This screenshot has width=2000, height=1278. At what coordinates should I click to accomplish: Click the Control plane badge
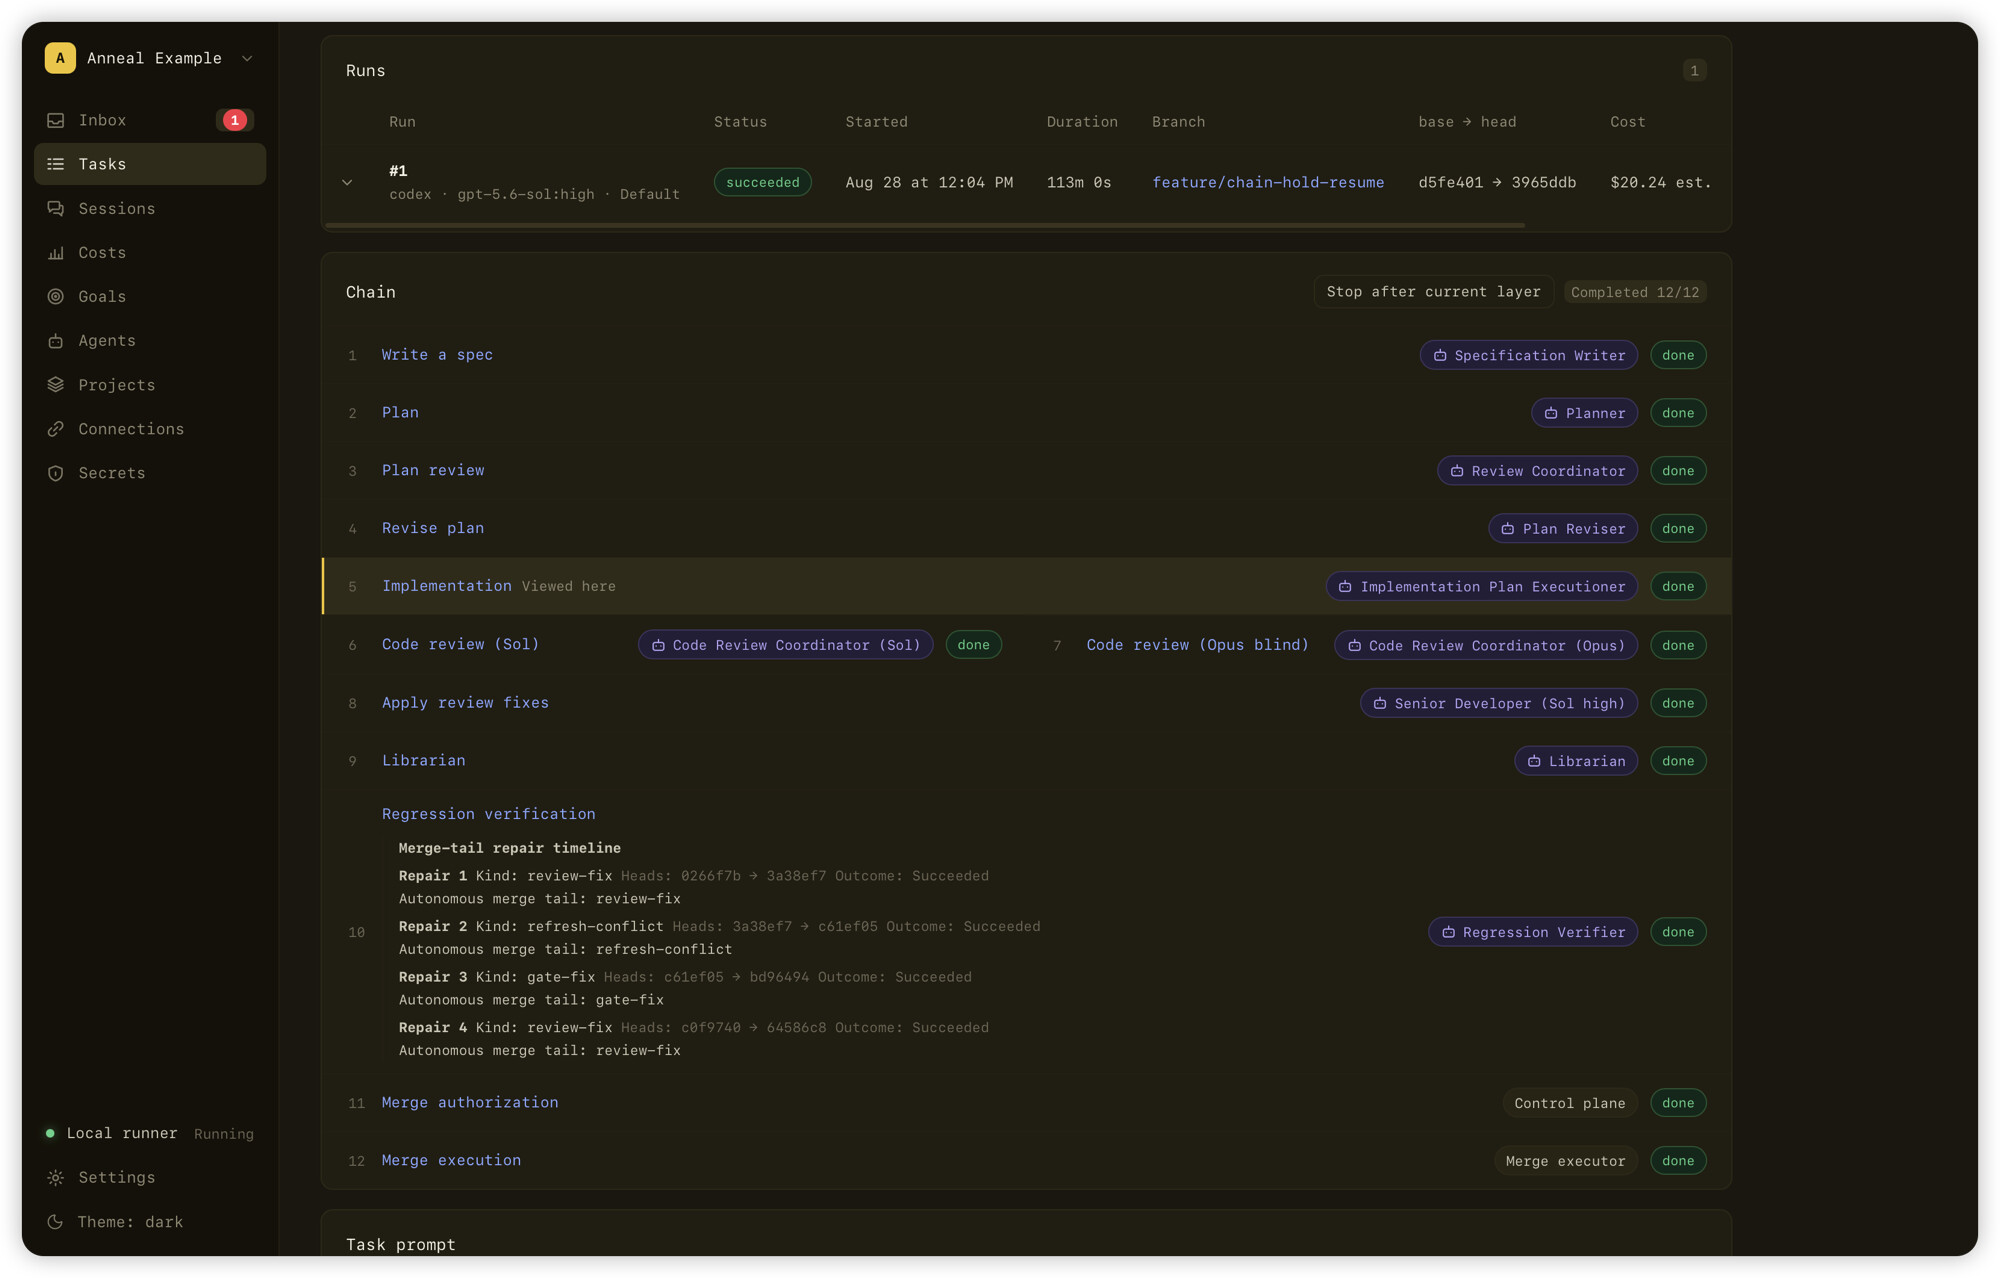[x=1570, y=1103]
